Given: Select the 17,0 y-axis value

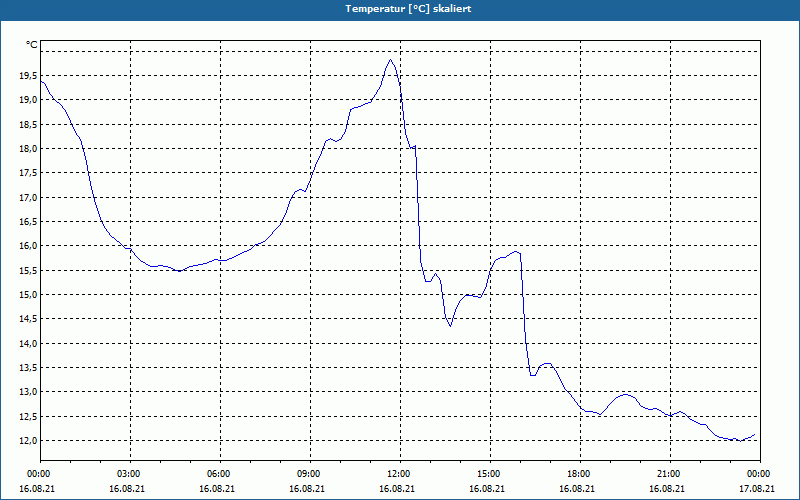Looking at the screenshot, I should coord(28,197).
